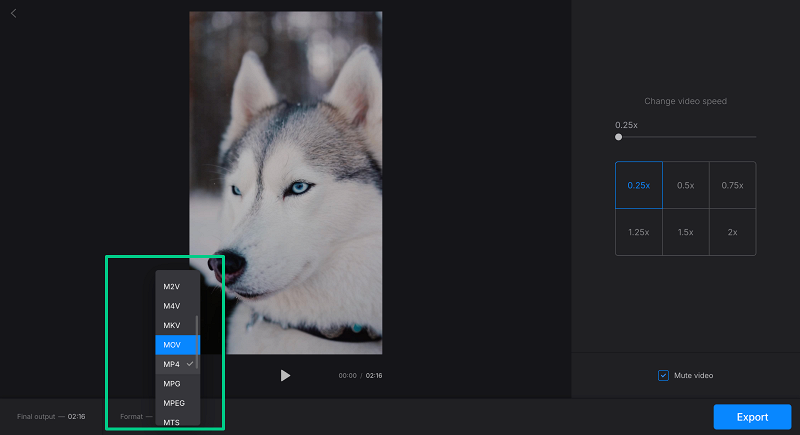Export the video with Export button
The image size is (800, 435).
(752, 417)
